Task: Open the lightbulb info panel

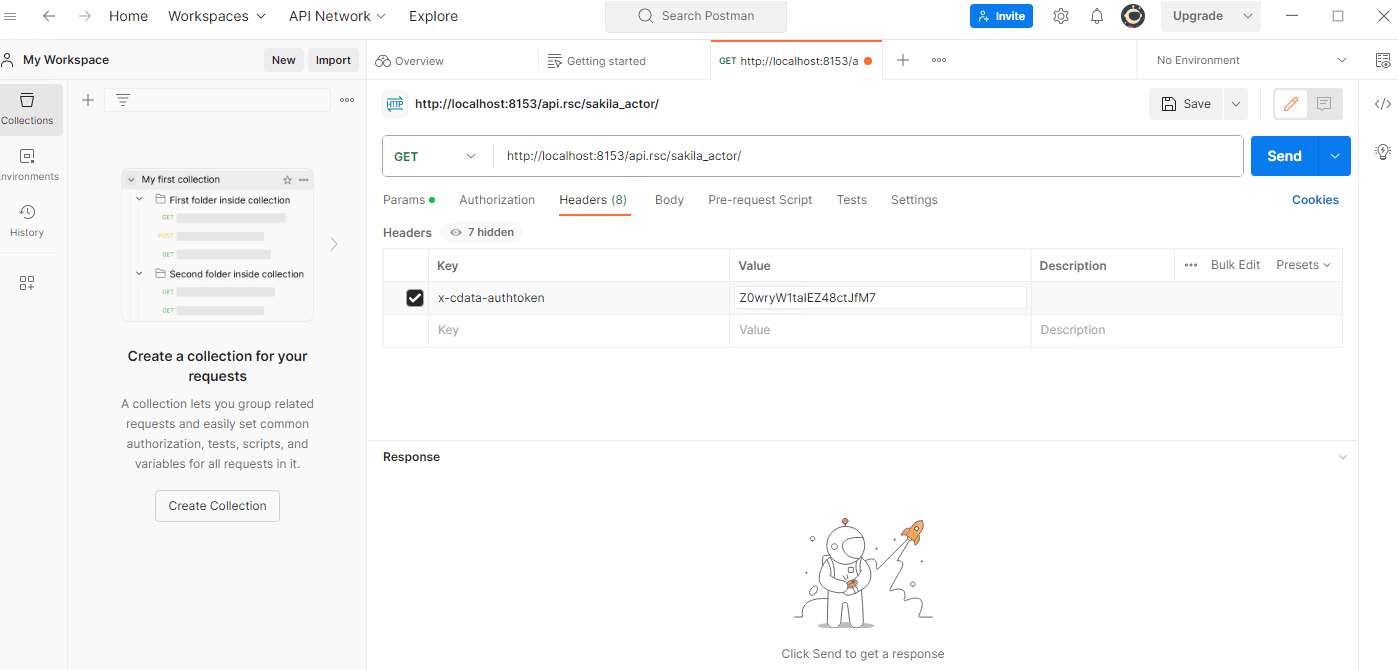Action: (1383, 152)
